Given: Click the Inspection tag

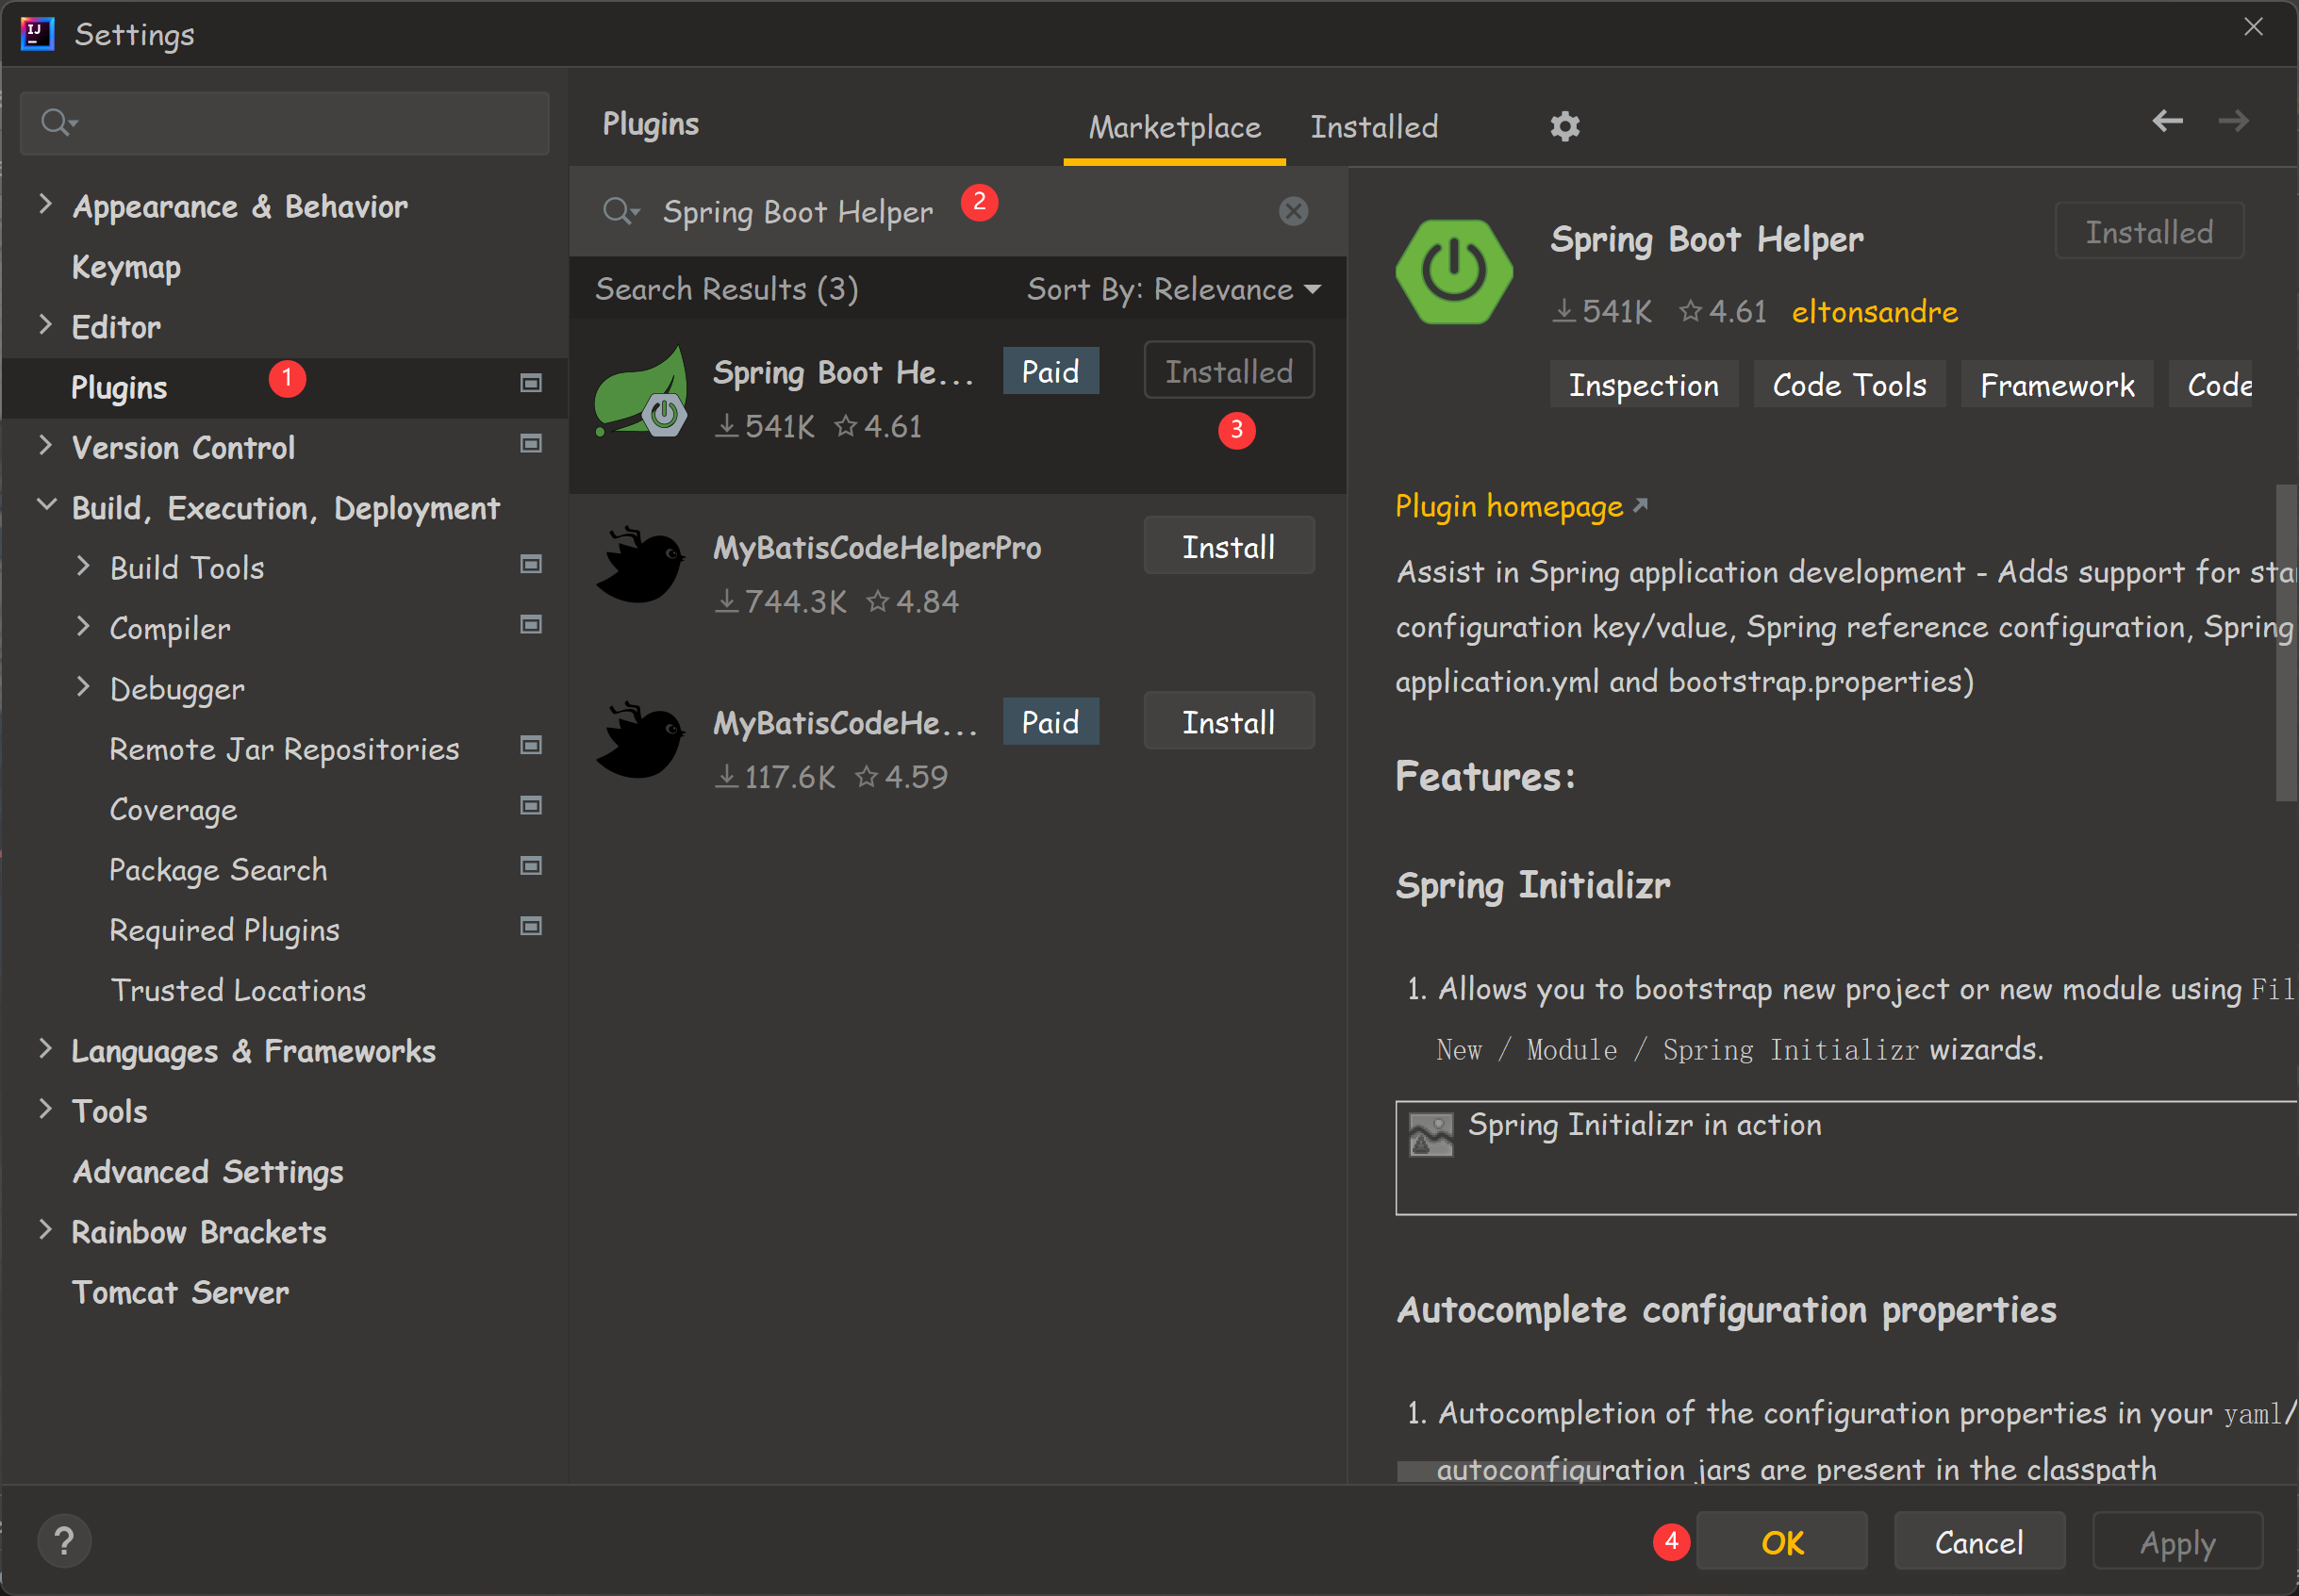Looking at the screenshot, I should (1643, 385).
